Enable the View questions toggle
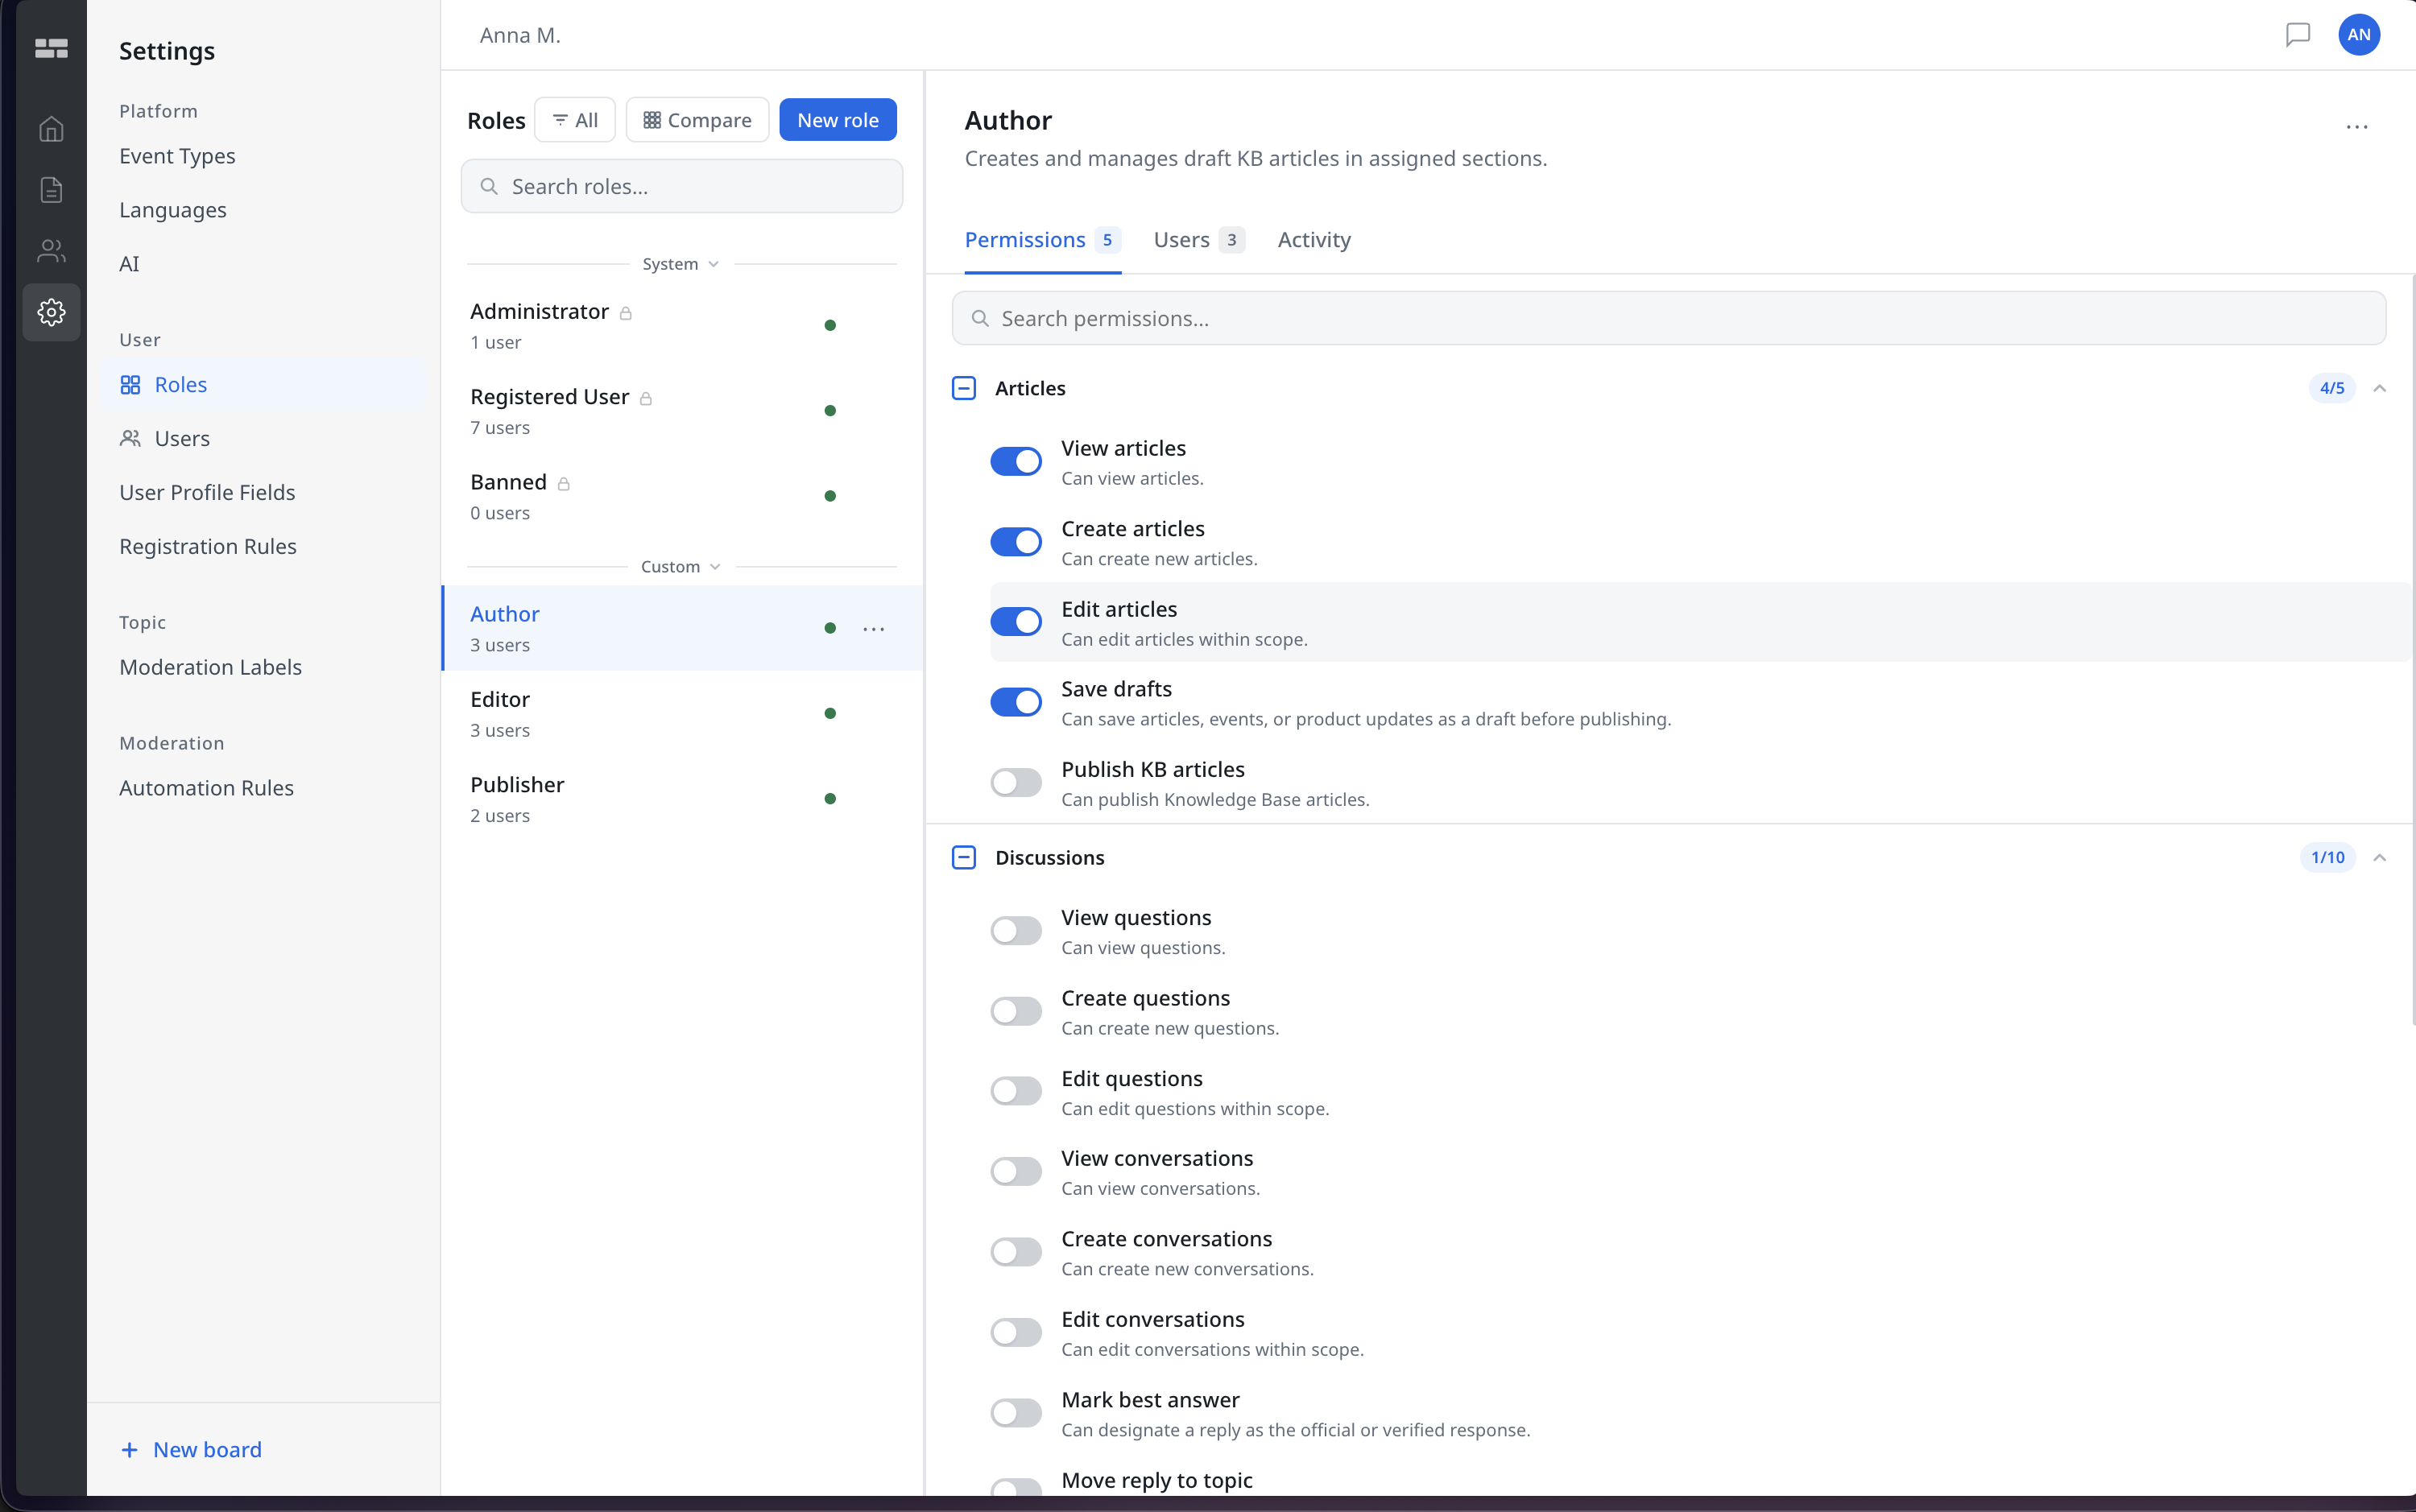 1016,931
